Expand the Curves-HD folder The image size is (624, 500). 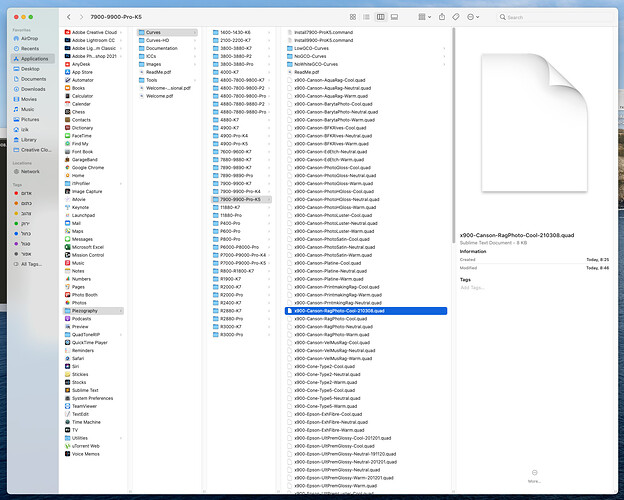coord(163,40)
